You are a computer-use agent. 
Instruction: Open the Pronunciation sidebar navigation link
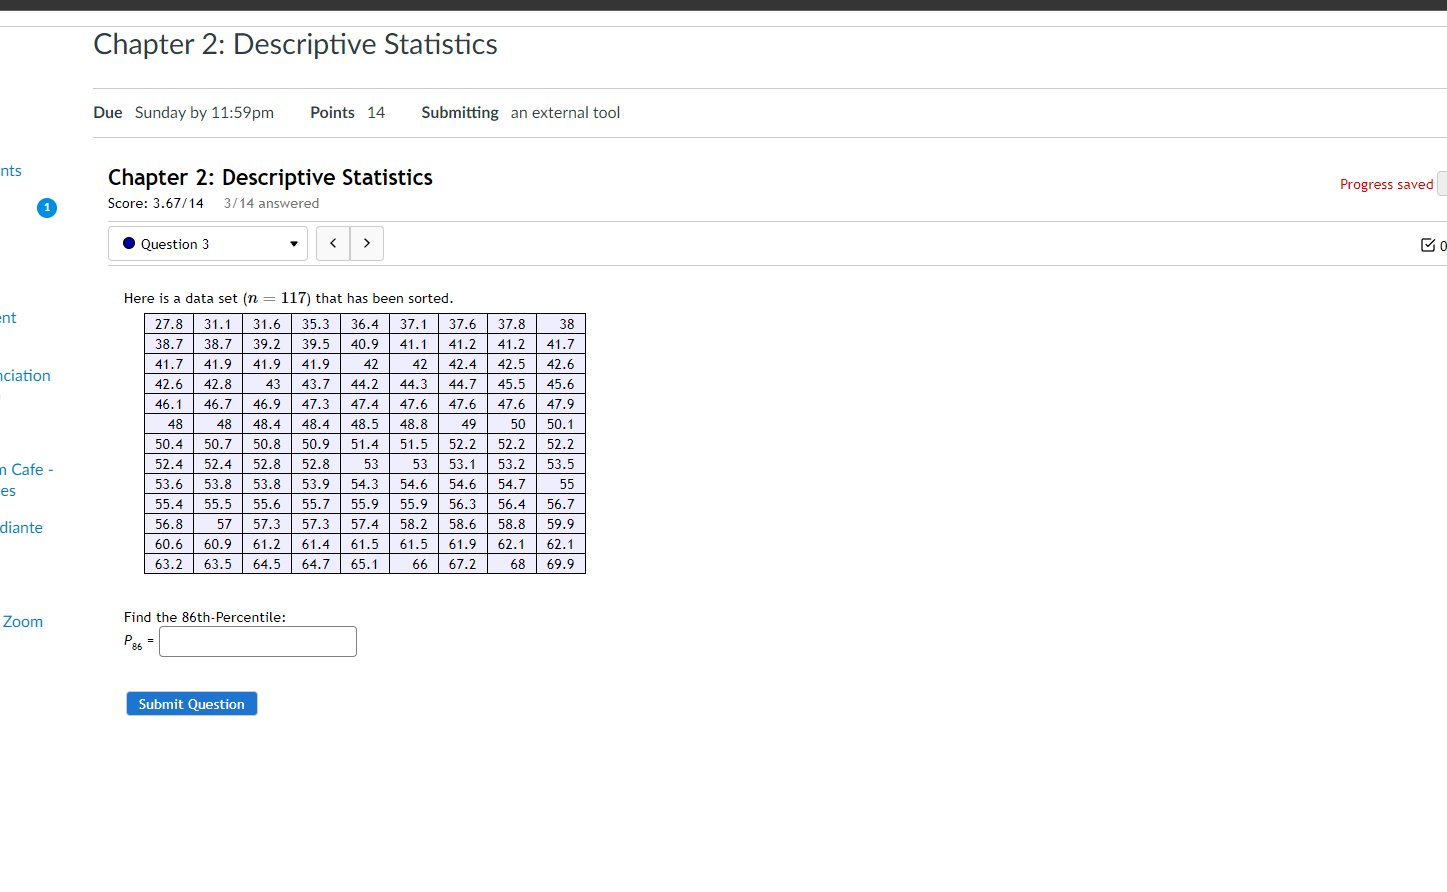[x=25, y=375]
